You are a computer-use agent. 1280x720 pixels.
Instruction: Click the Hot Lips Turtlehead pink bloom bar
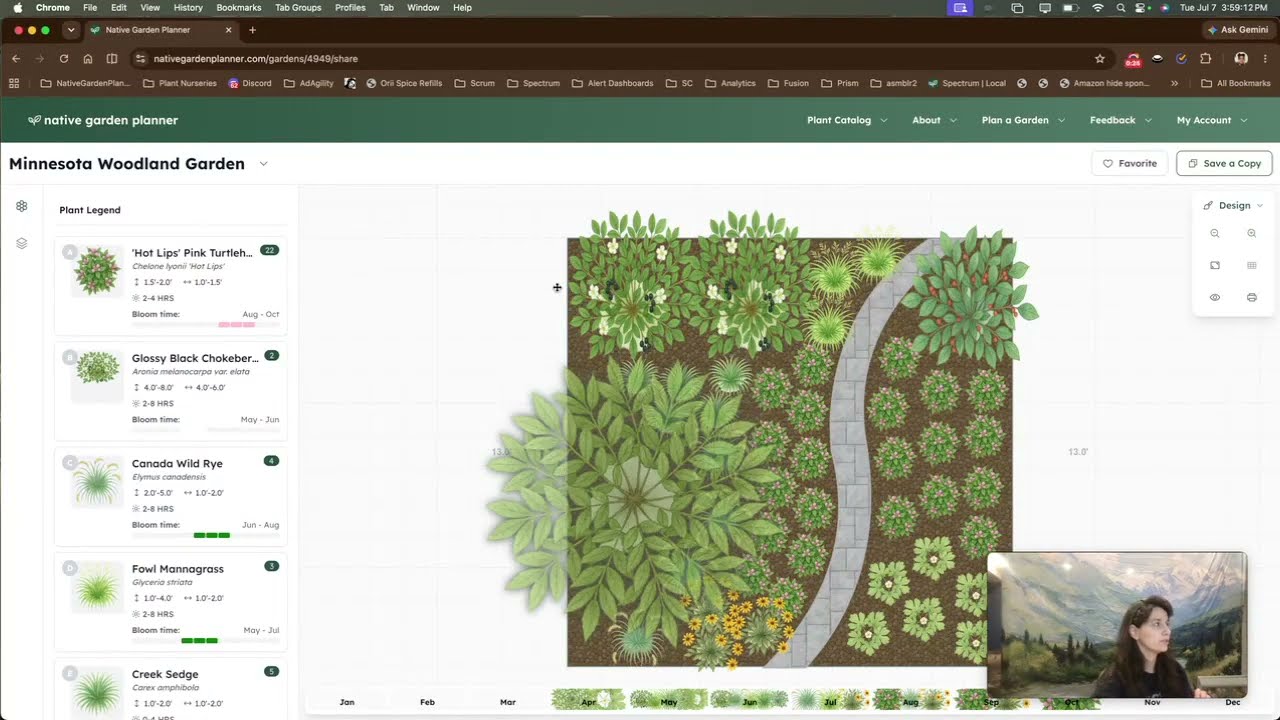click(x=237, y=324)
